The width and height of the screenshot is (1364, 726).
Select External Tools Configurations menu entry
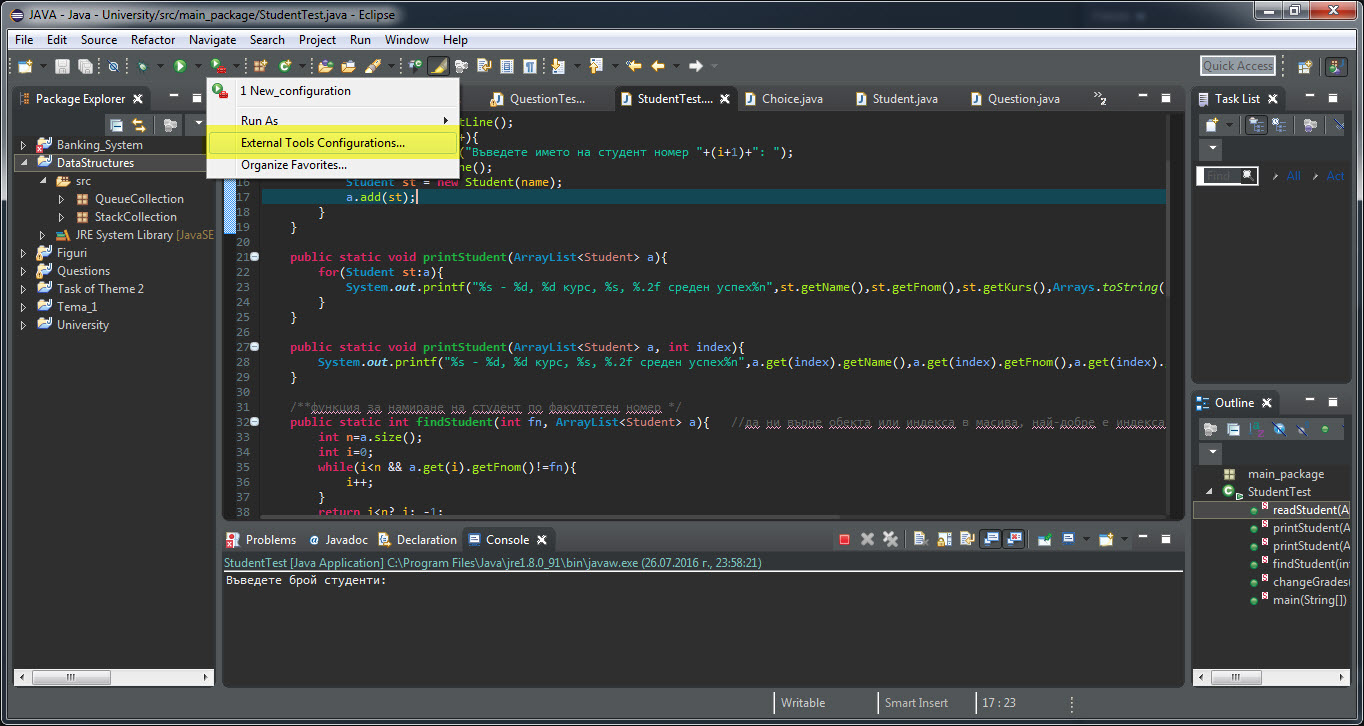(x=333, y=143)
